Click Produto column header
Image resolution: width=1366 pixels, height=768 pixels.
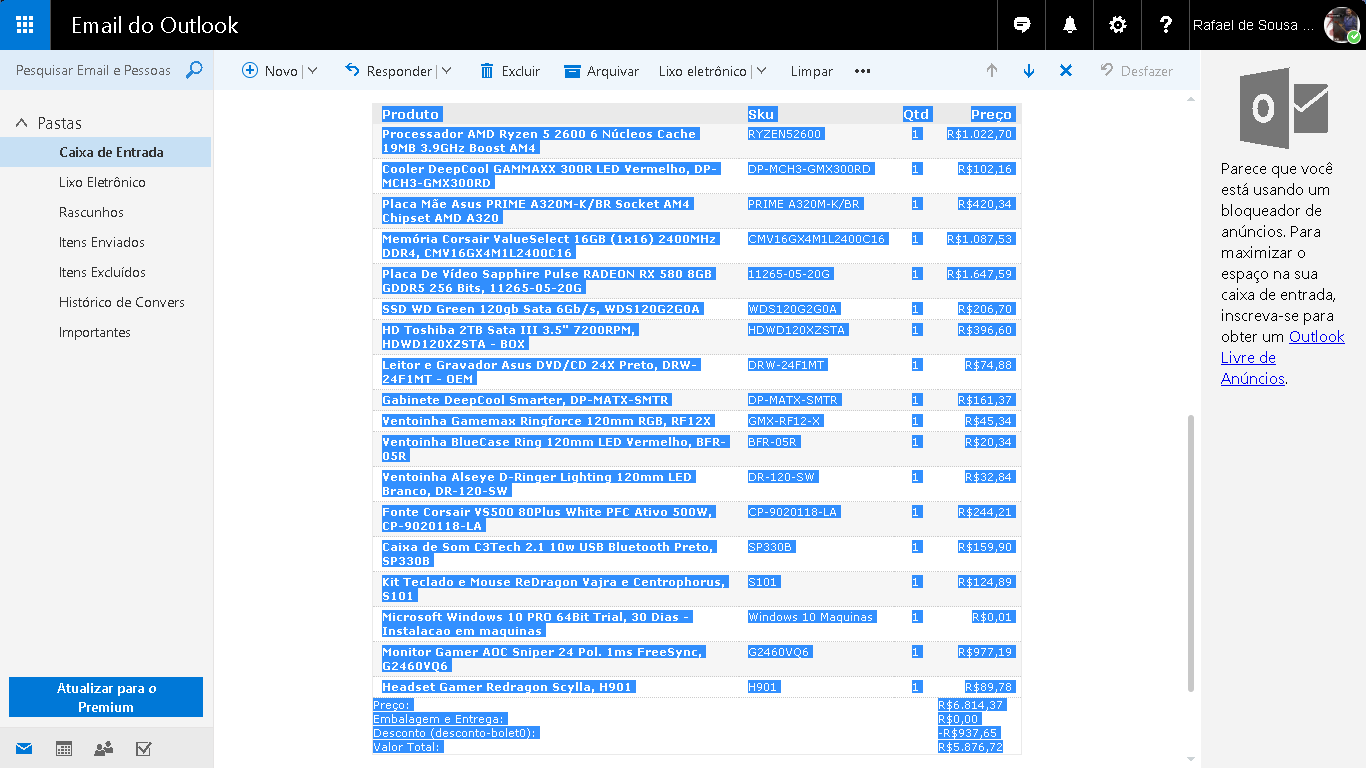tap(411, 114)
